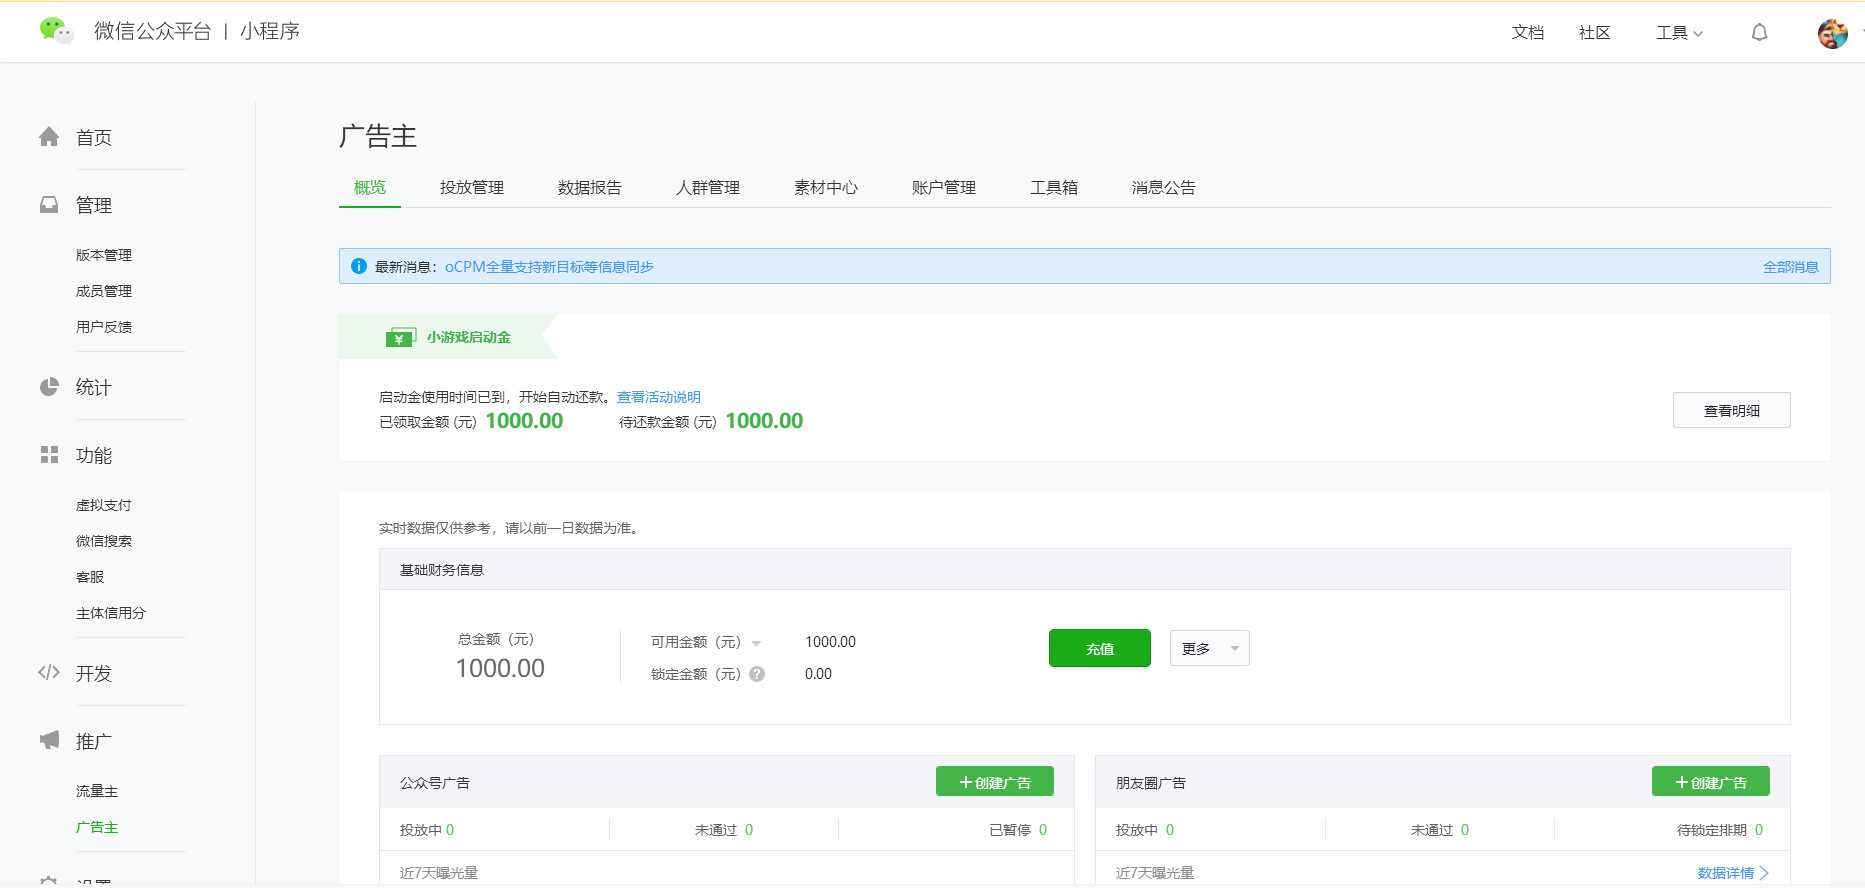Viewport: 1865px width, 888px height.
Task: Click the help icon next to 锁定金额
Action: (x=757, y=674)
